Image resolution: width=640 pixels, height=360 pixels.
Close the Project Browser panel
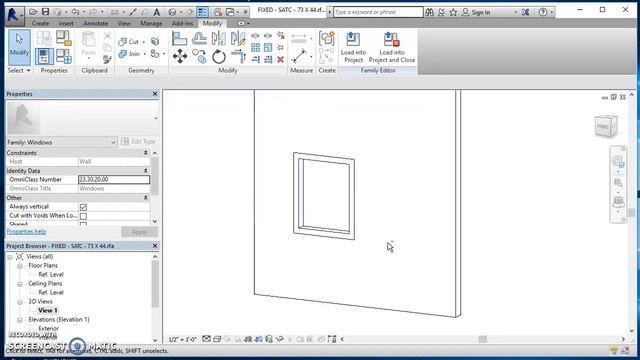point(155,246)
